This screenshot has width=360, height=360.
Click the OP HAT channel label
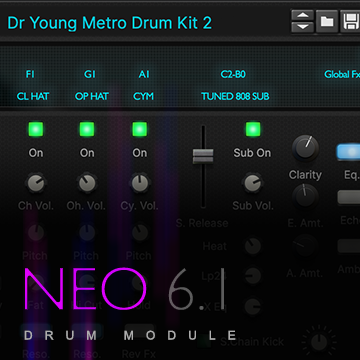tap(92, 96)
